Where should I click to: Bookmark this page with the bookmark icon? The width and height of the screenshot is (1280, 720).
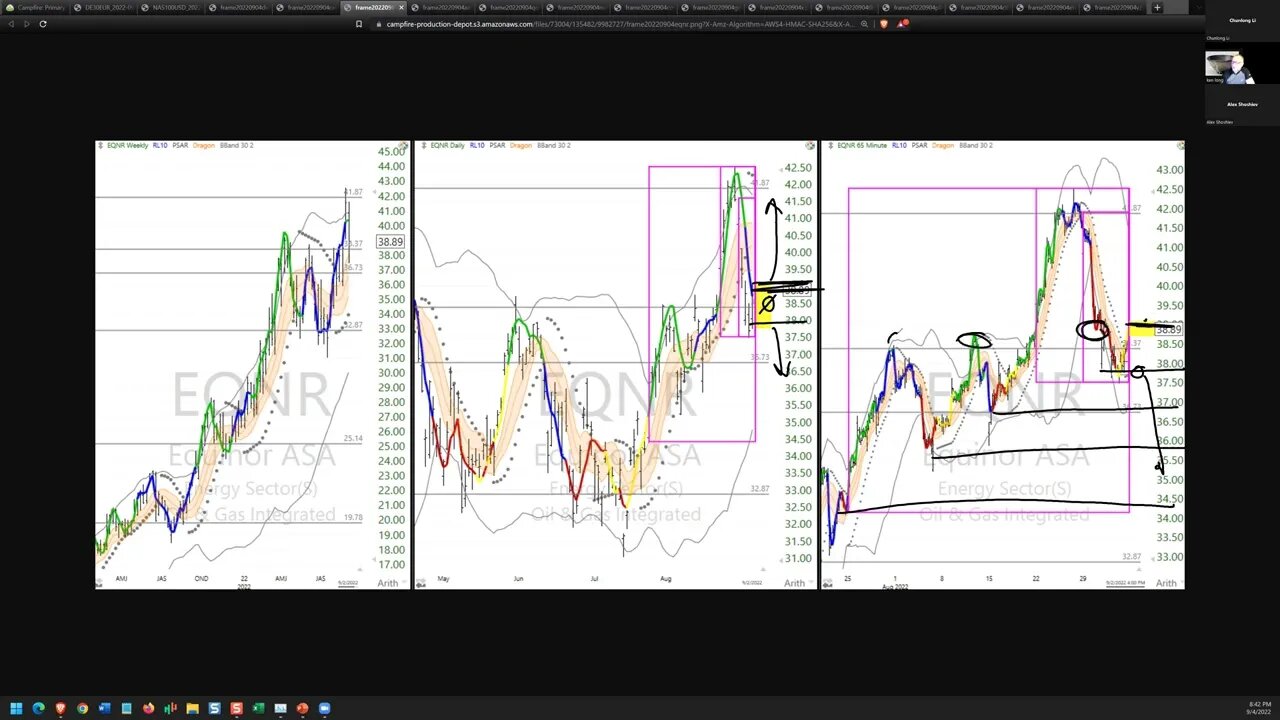(359, 23)
